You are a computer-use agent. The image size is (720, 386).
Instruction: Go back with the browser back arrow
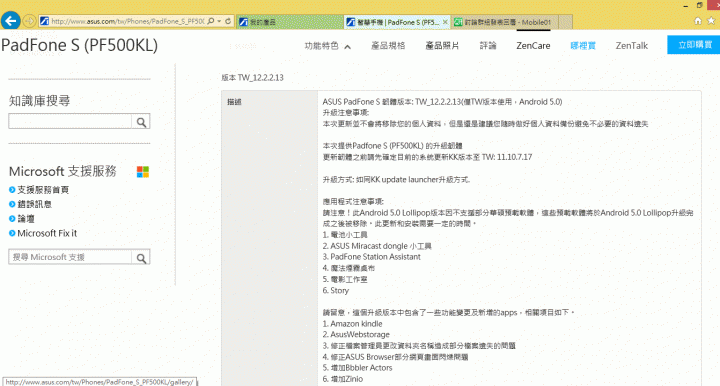(11, 21)
